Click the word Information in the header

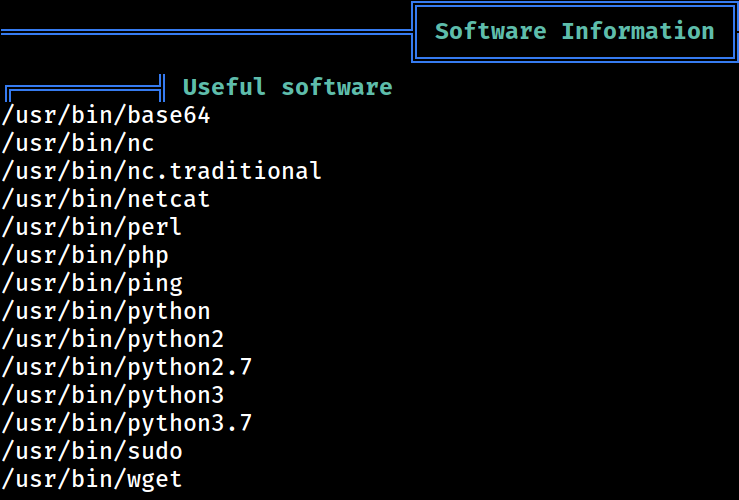tap(638, 32)
